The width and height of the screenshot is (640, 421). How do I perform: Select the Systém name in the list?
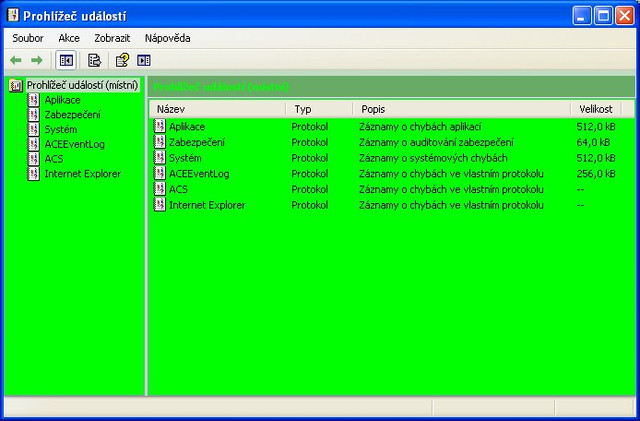tap(185, 158)
